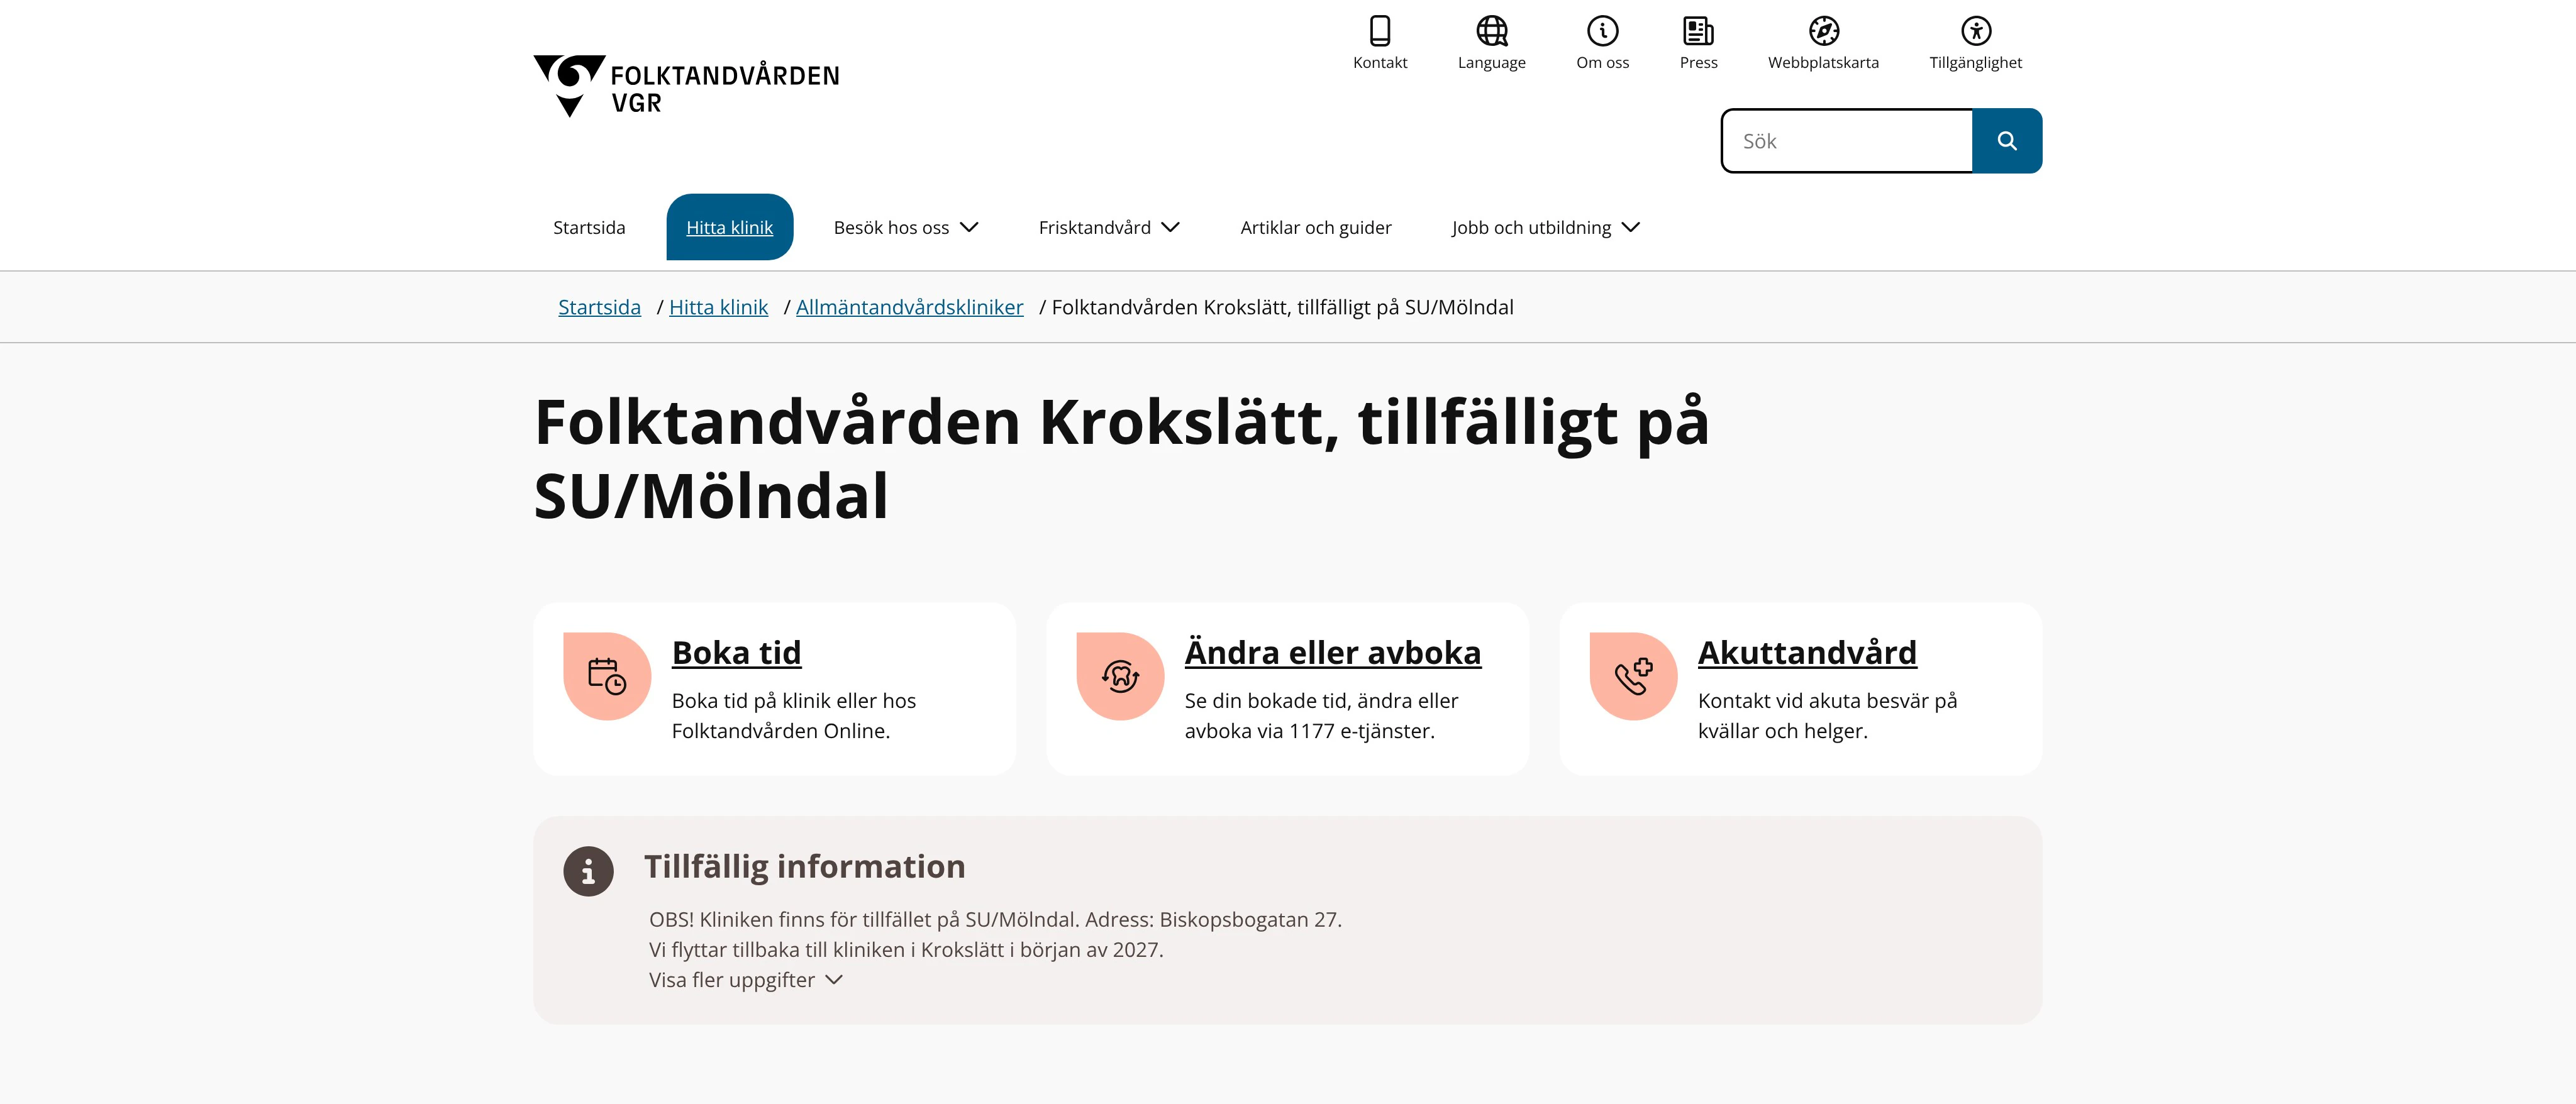This screenshot has height=1104, width=2576.
Task: Open the Language globe icon
Action: (x=1492, y=31)
